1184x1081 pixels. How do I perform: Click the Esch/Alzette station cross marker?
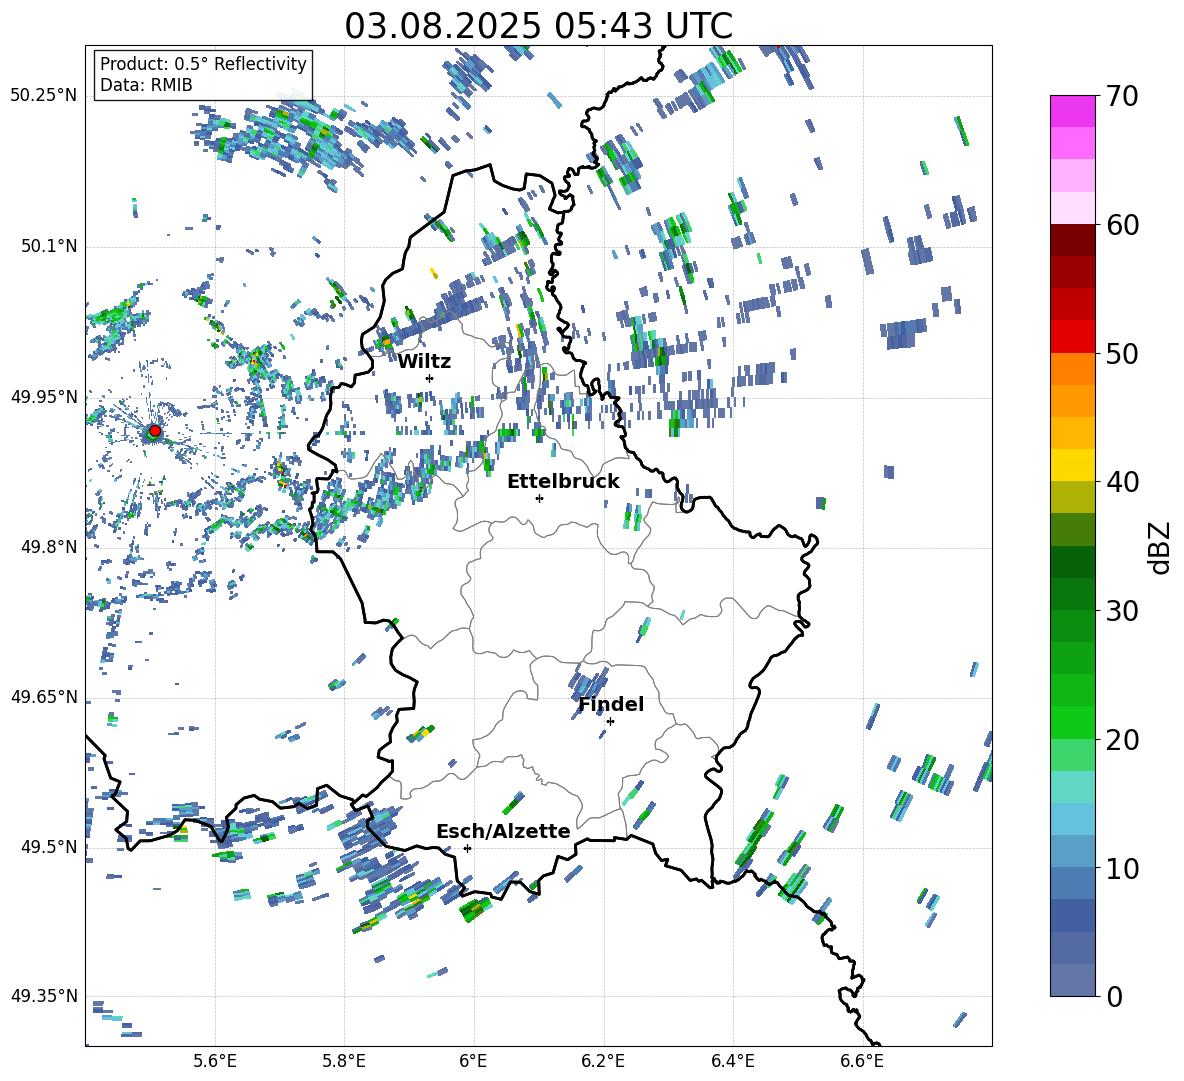pos(467,848)
